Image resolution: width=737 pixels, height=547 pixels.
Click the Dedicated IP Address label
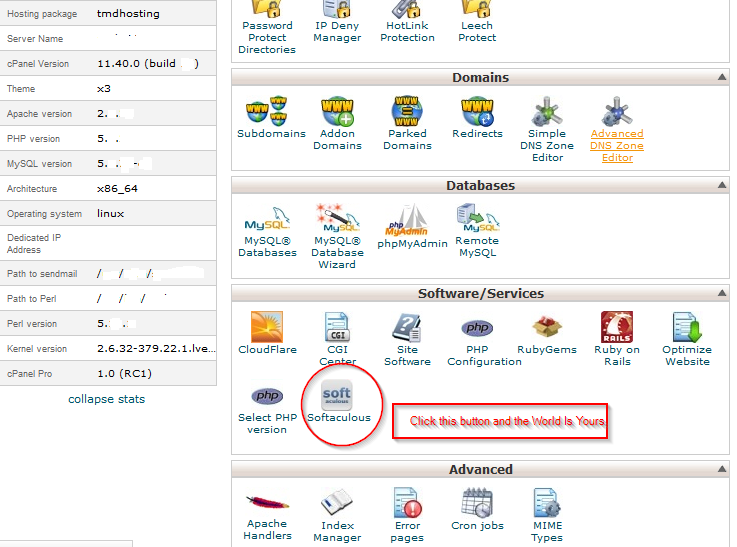point(34,243)
